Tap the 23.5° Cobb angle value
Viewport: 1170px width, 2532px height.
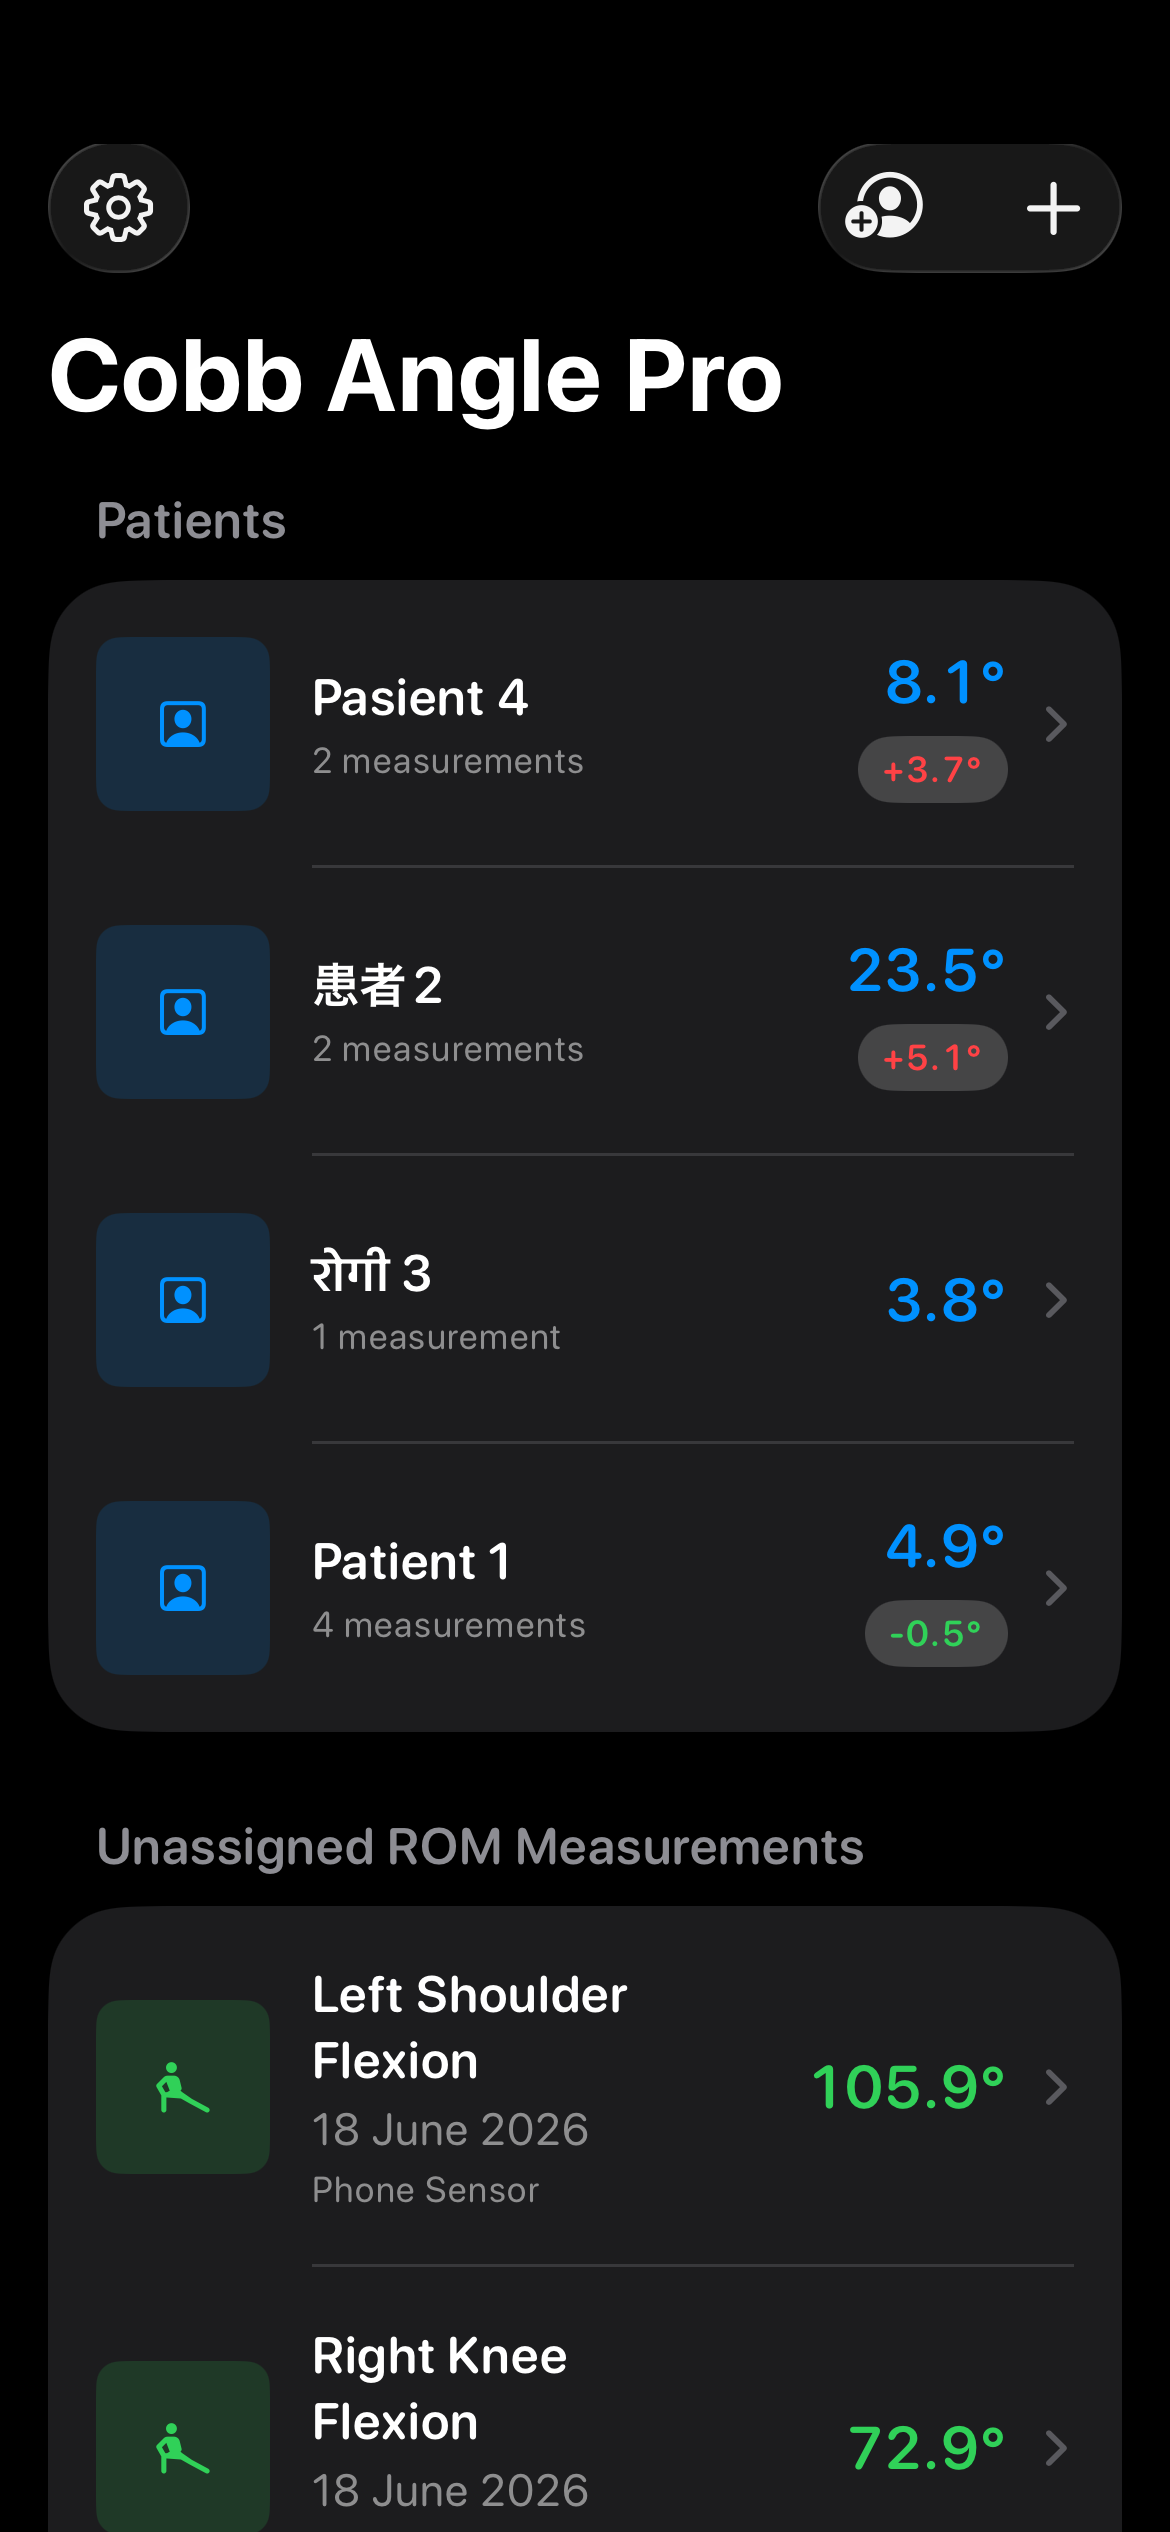pos(927,971)
